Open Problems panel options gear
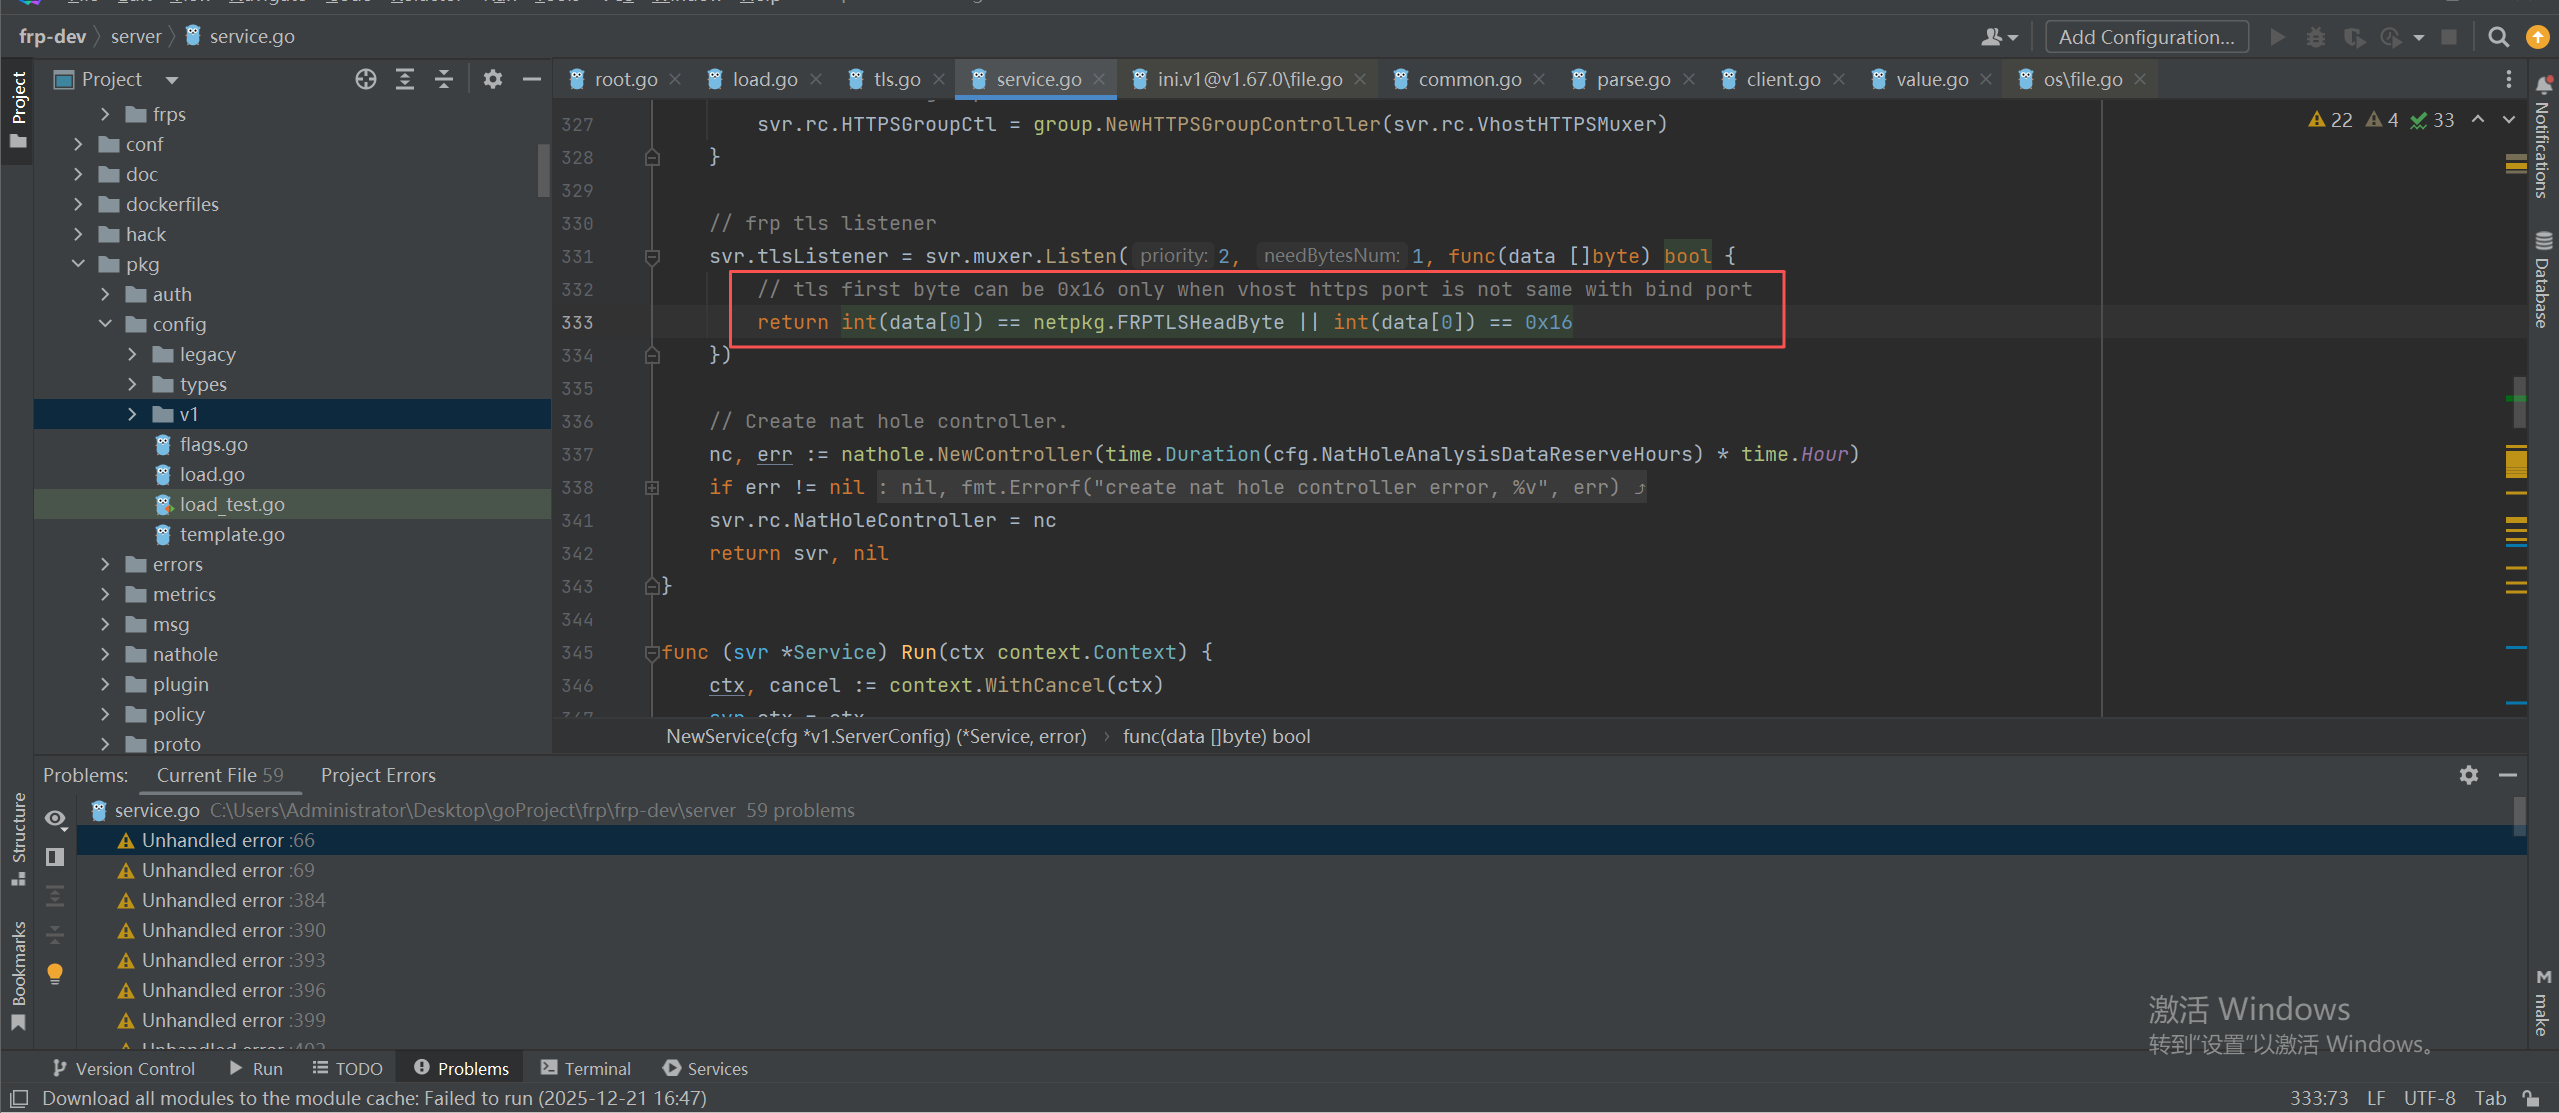 pyautogui.click(x=2469, y=775)
